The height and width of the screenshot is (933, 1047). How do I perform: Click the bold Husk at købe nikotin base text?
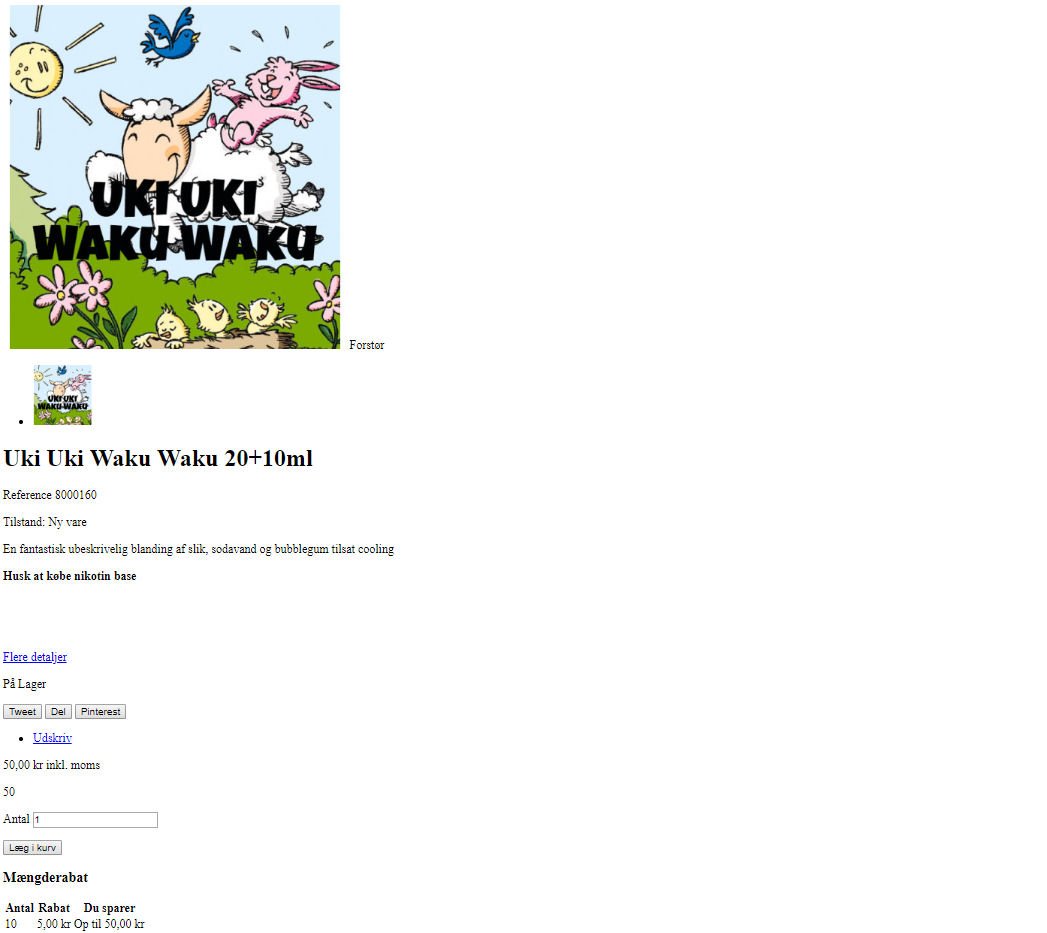click(x=69, y=576)
